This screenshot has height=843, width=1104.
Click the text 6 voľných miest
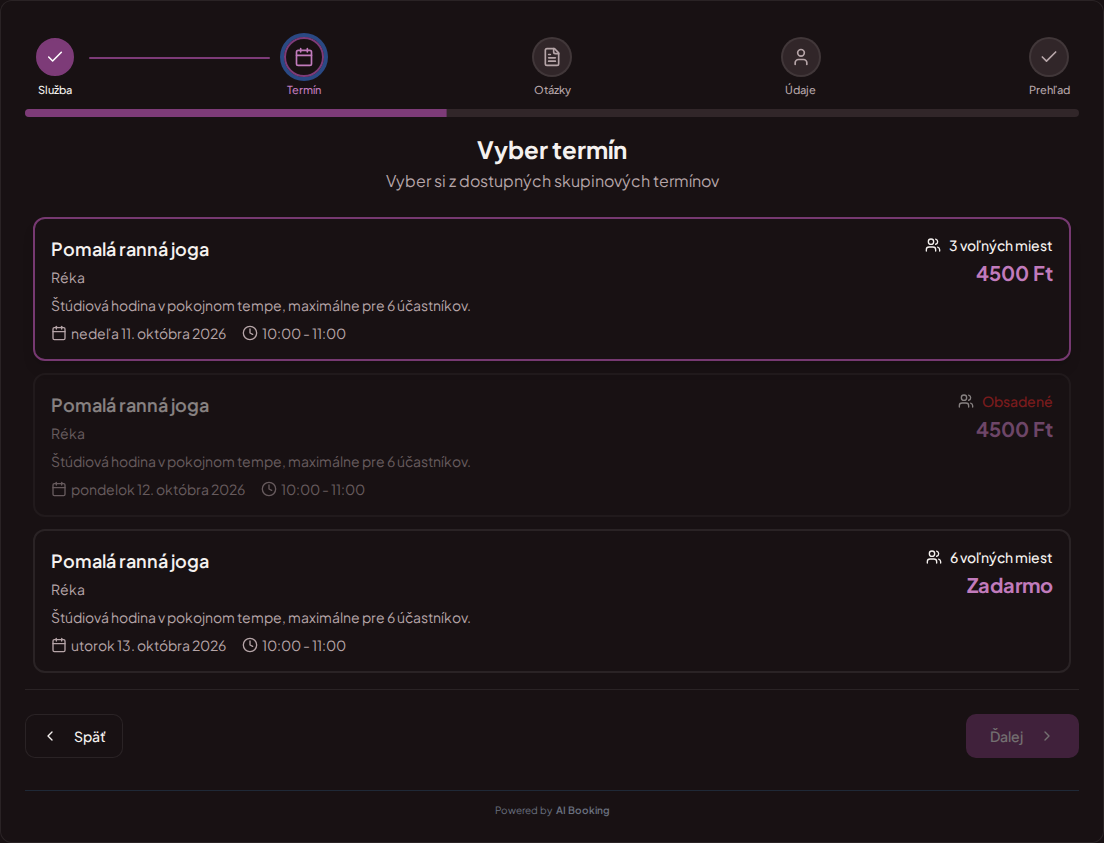[x=1001, y=558]
